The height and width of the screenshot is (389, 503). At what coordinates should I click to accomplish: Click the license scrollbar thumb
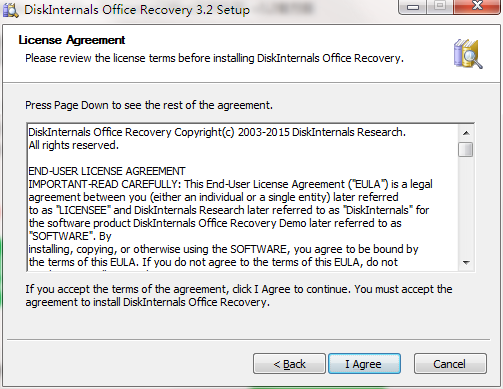pyautogui.click(x=466, y=149)
